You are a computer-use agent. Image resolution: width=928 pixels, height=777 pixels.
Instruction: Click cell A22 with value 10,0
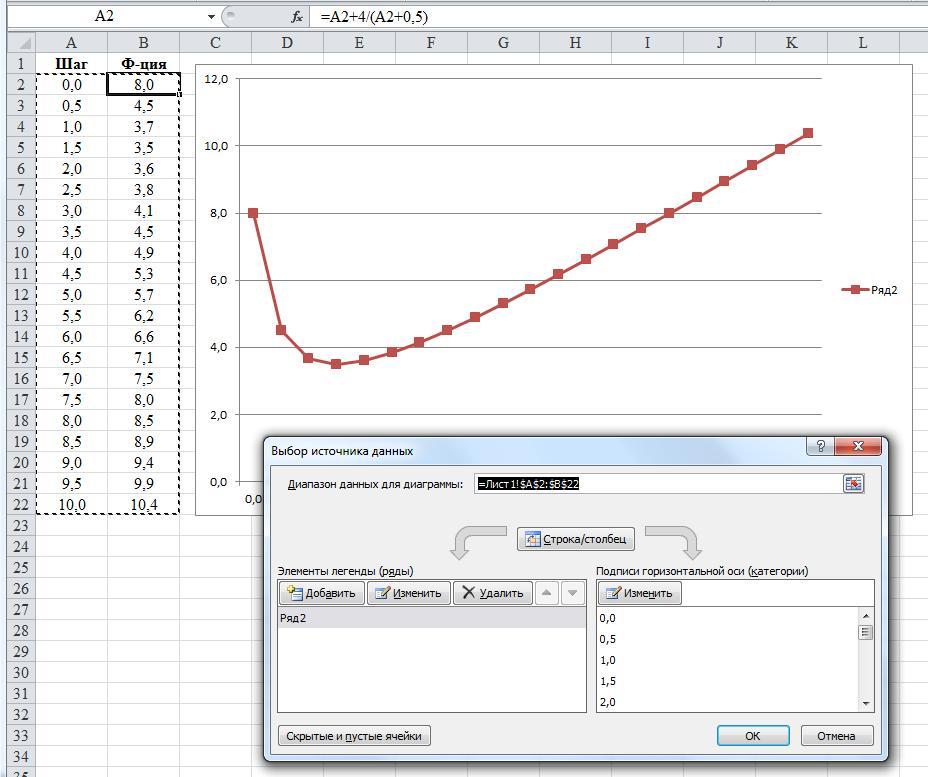[71, 505]
